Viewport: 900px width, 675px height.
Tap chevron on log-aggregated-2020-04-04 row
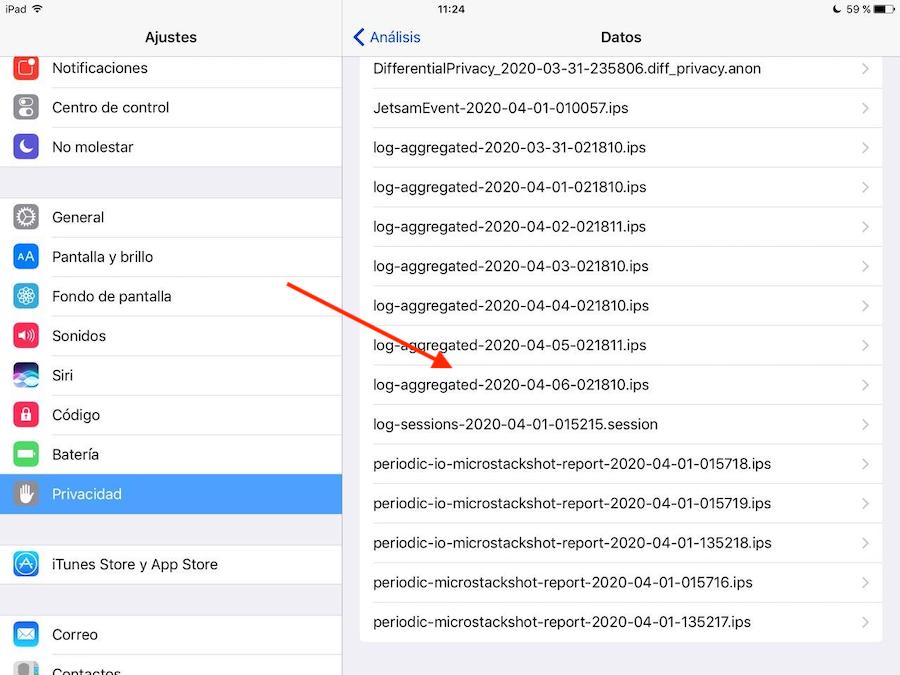(x=865, y=306)
